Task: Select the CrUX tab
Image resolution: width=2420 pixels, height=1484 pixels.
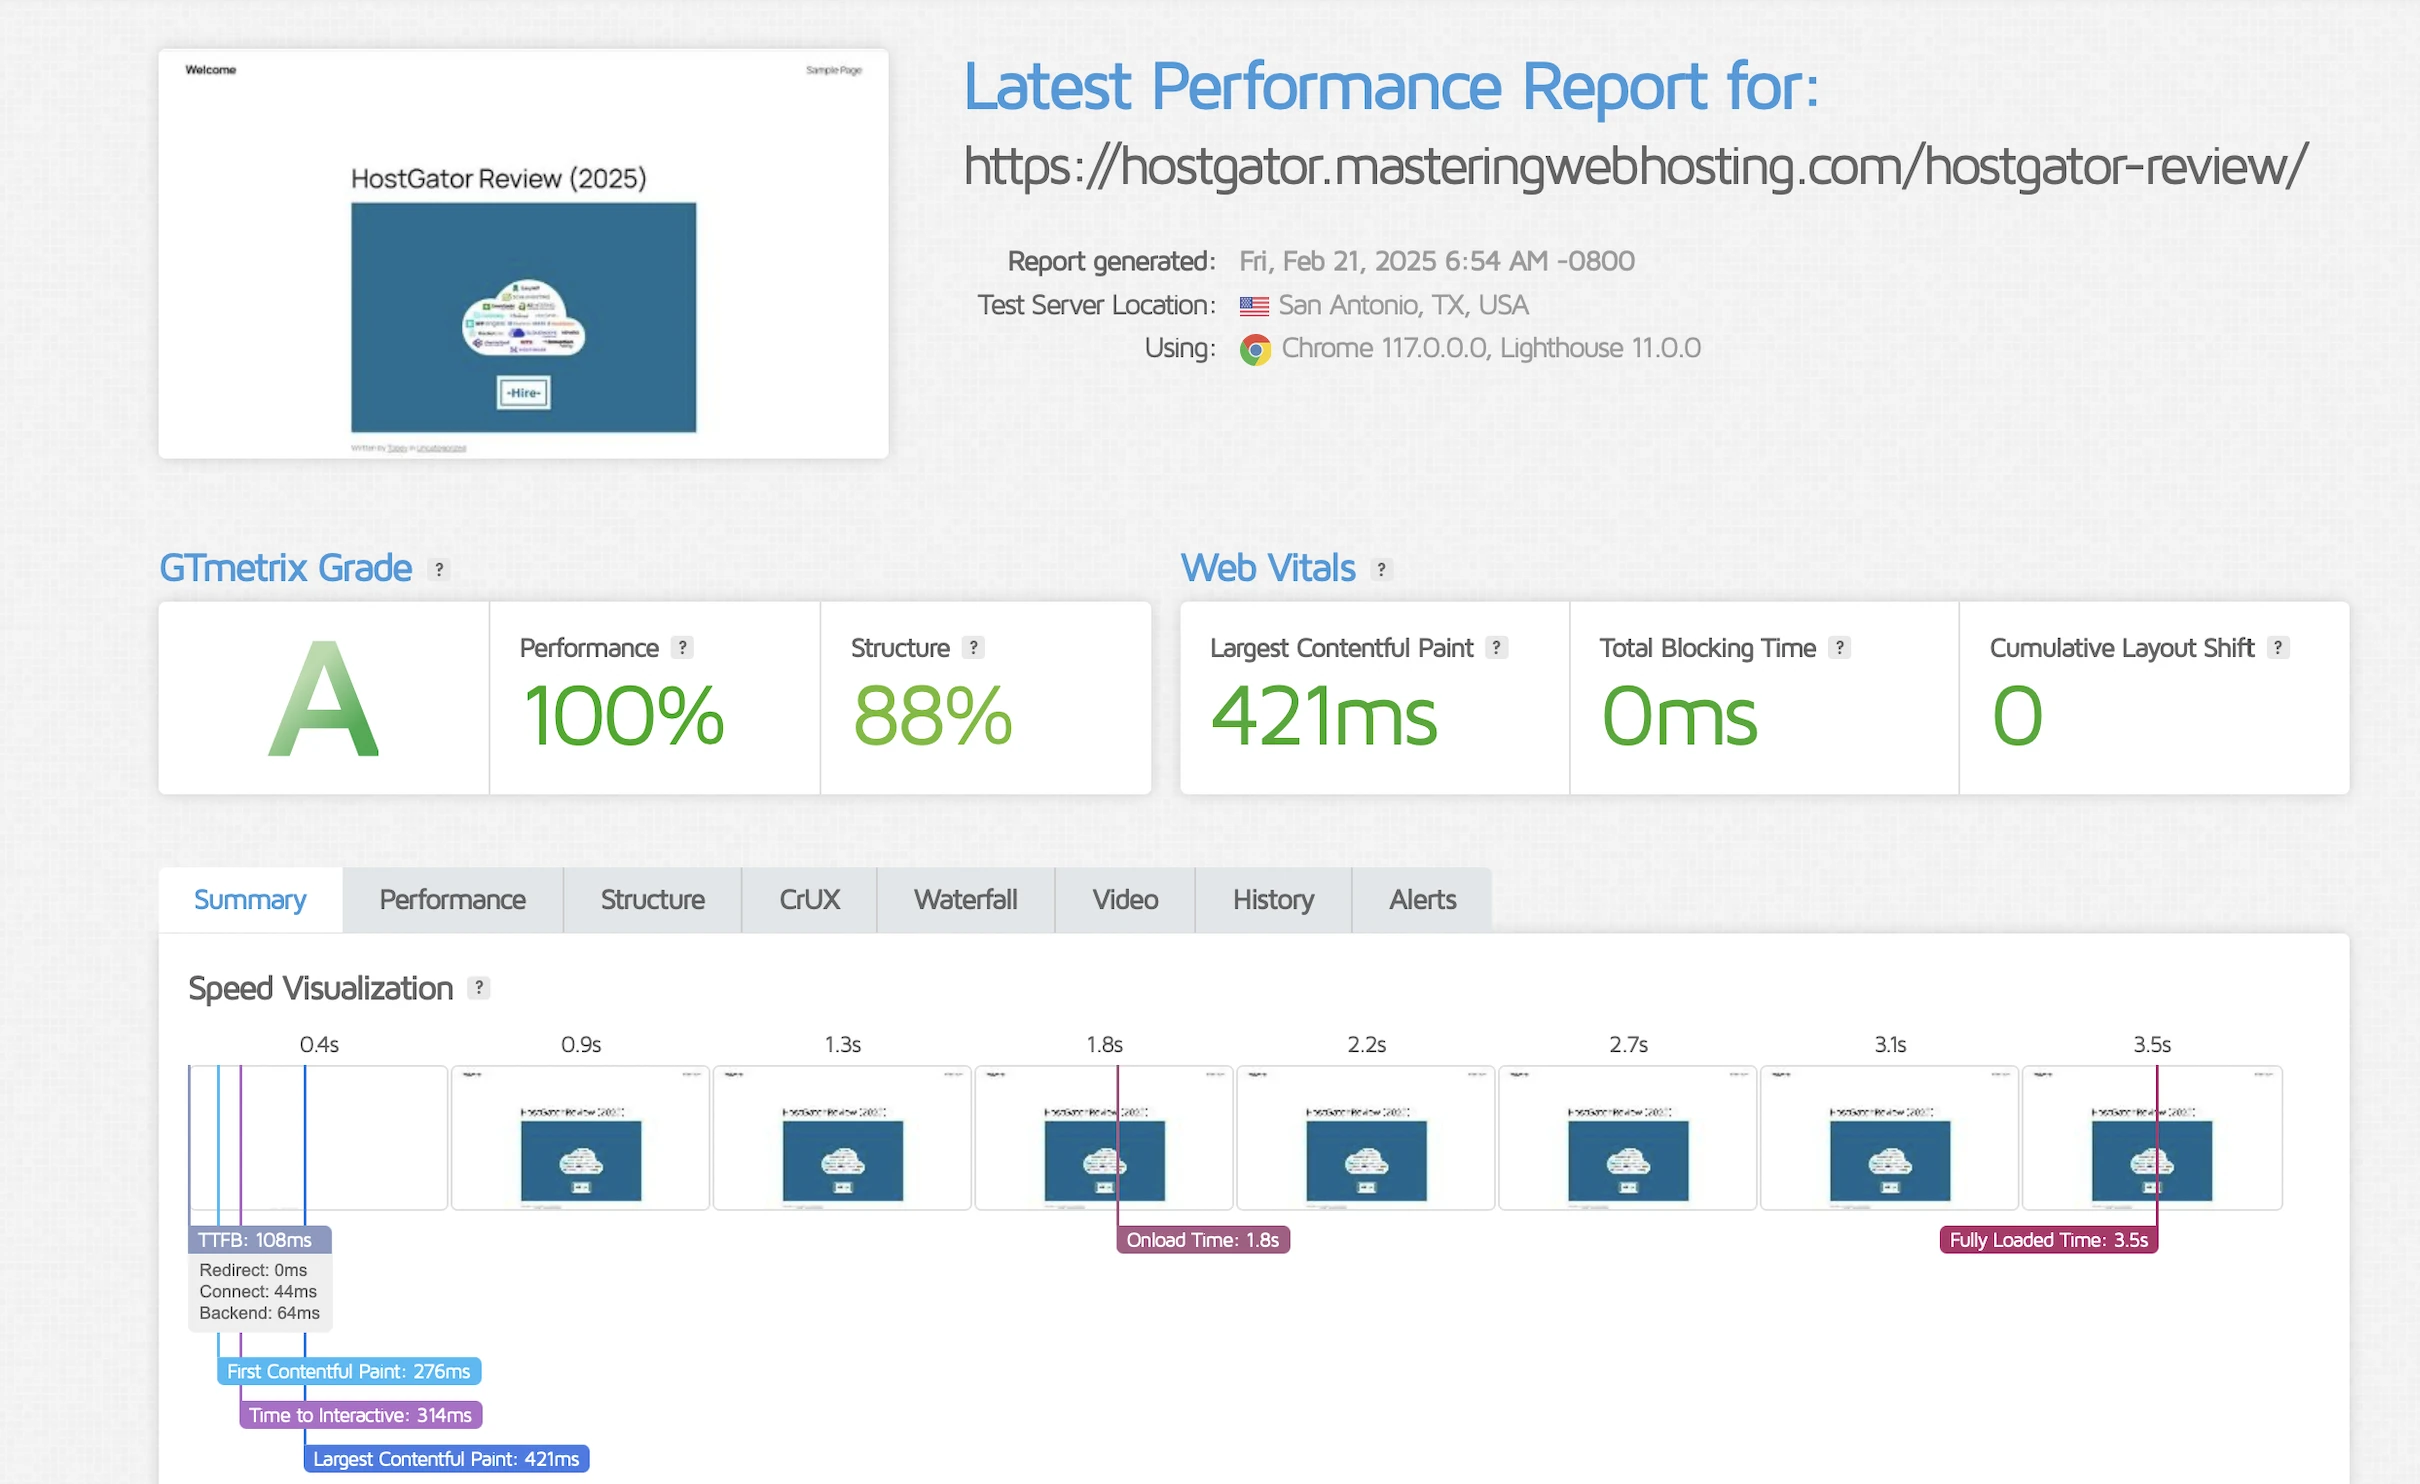Action: coord(809,900)
